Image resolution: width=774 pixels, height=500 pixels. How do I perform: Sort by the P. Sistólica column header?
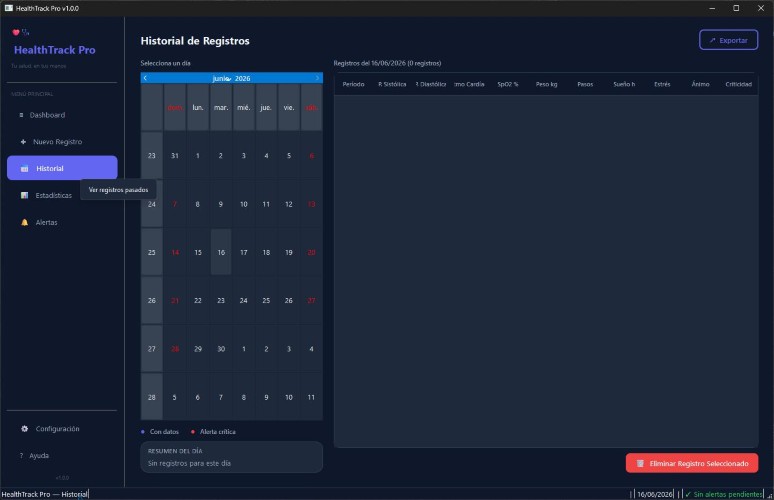[392, 84]
